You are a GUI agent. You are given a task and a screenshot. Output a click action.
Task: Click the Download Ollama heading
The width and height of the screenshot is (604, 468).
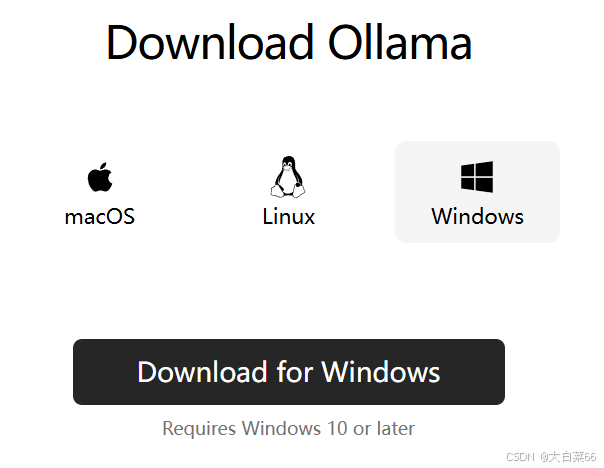point(289,42)
